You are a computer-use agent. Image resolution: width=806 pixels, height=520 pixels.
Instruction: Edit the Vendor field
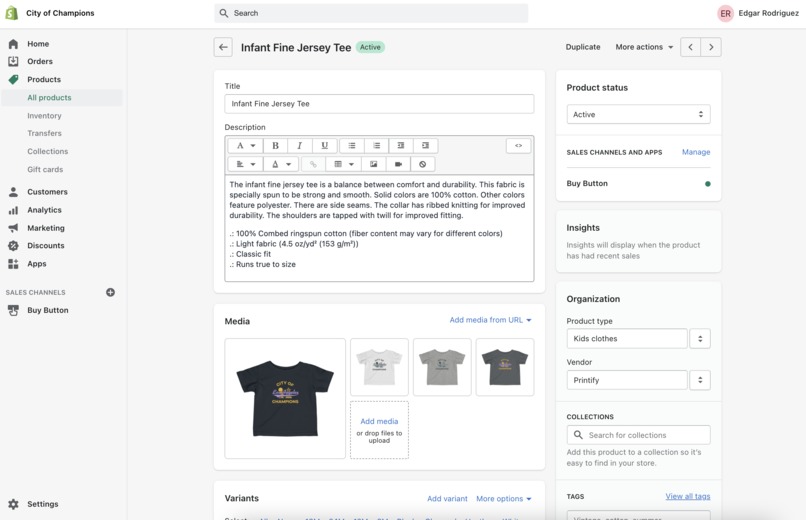627,380
